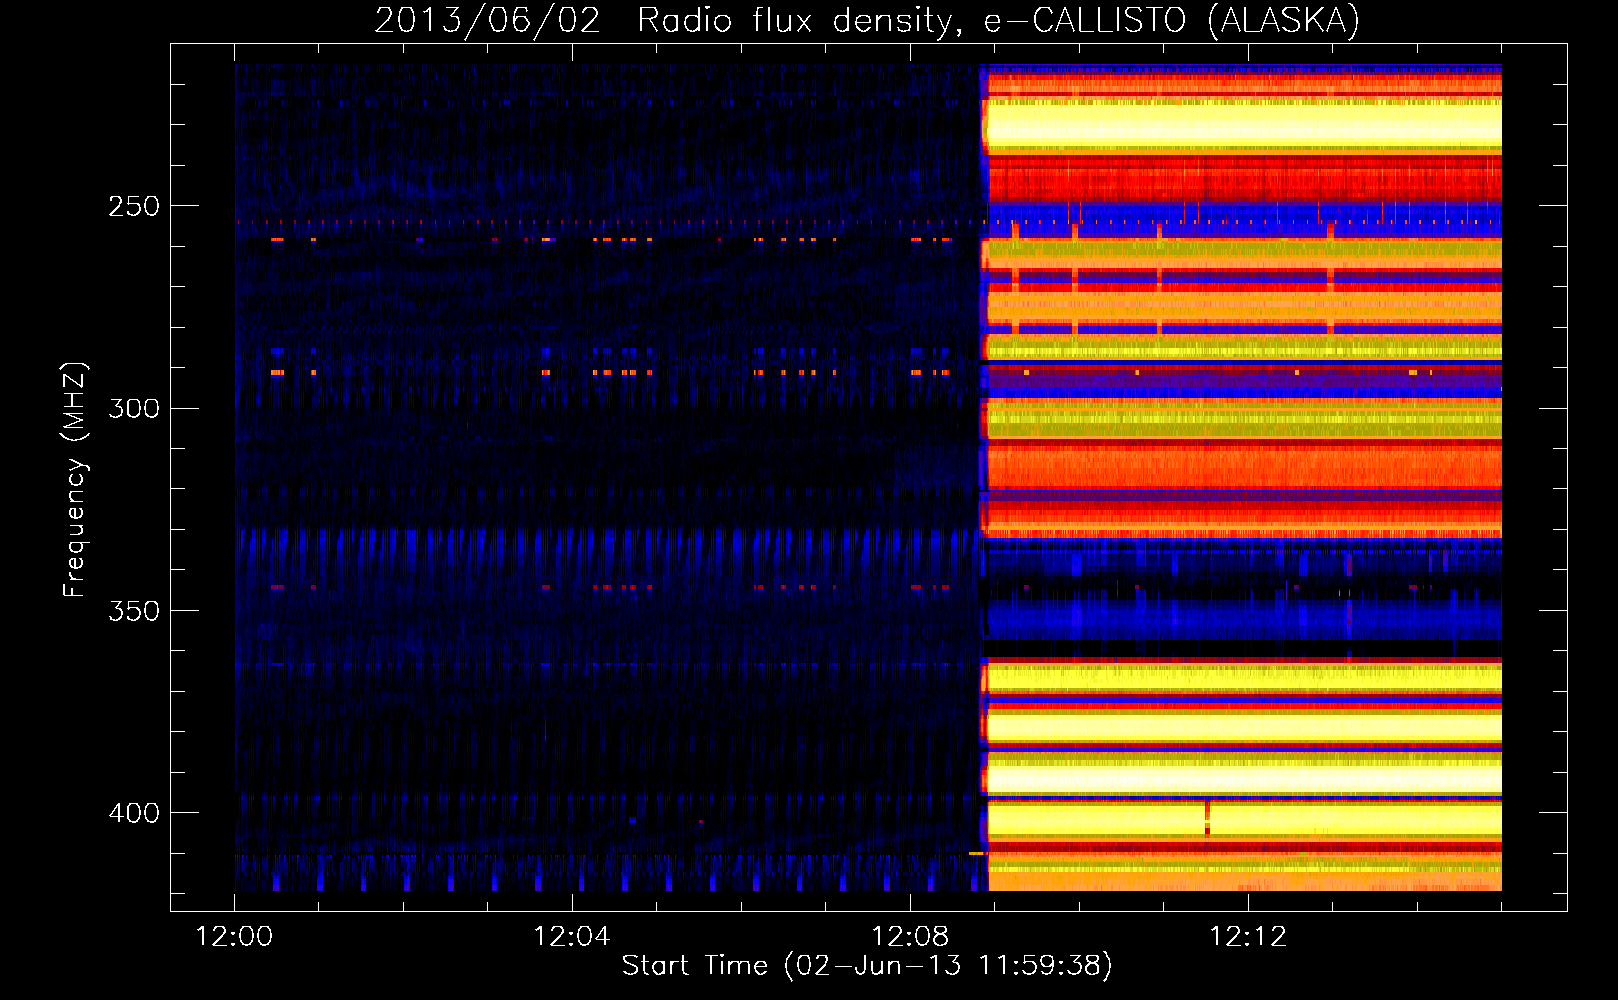This screenshot has width=1618, height=1000.
Task: Click the 12:00 time tick label
Action: point(234,936)
